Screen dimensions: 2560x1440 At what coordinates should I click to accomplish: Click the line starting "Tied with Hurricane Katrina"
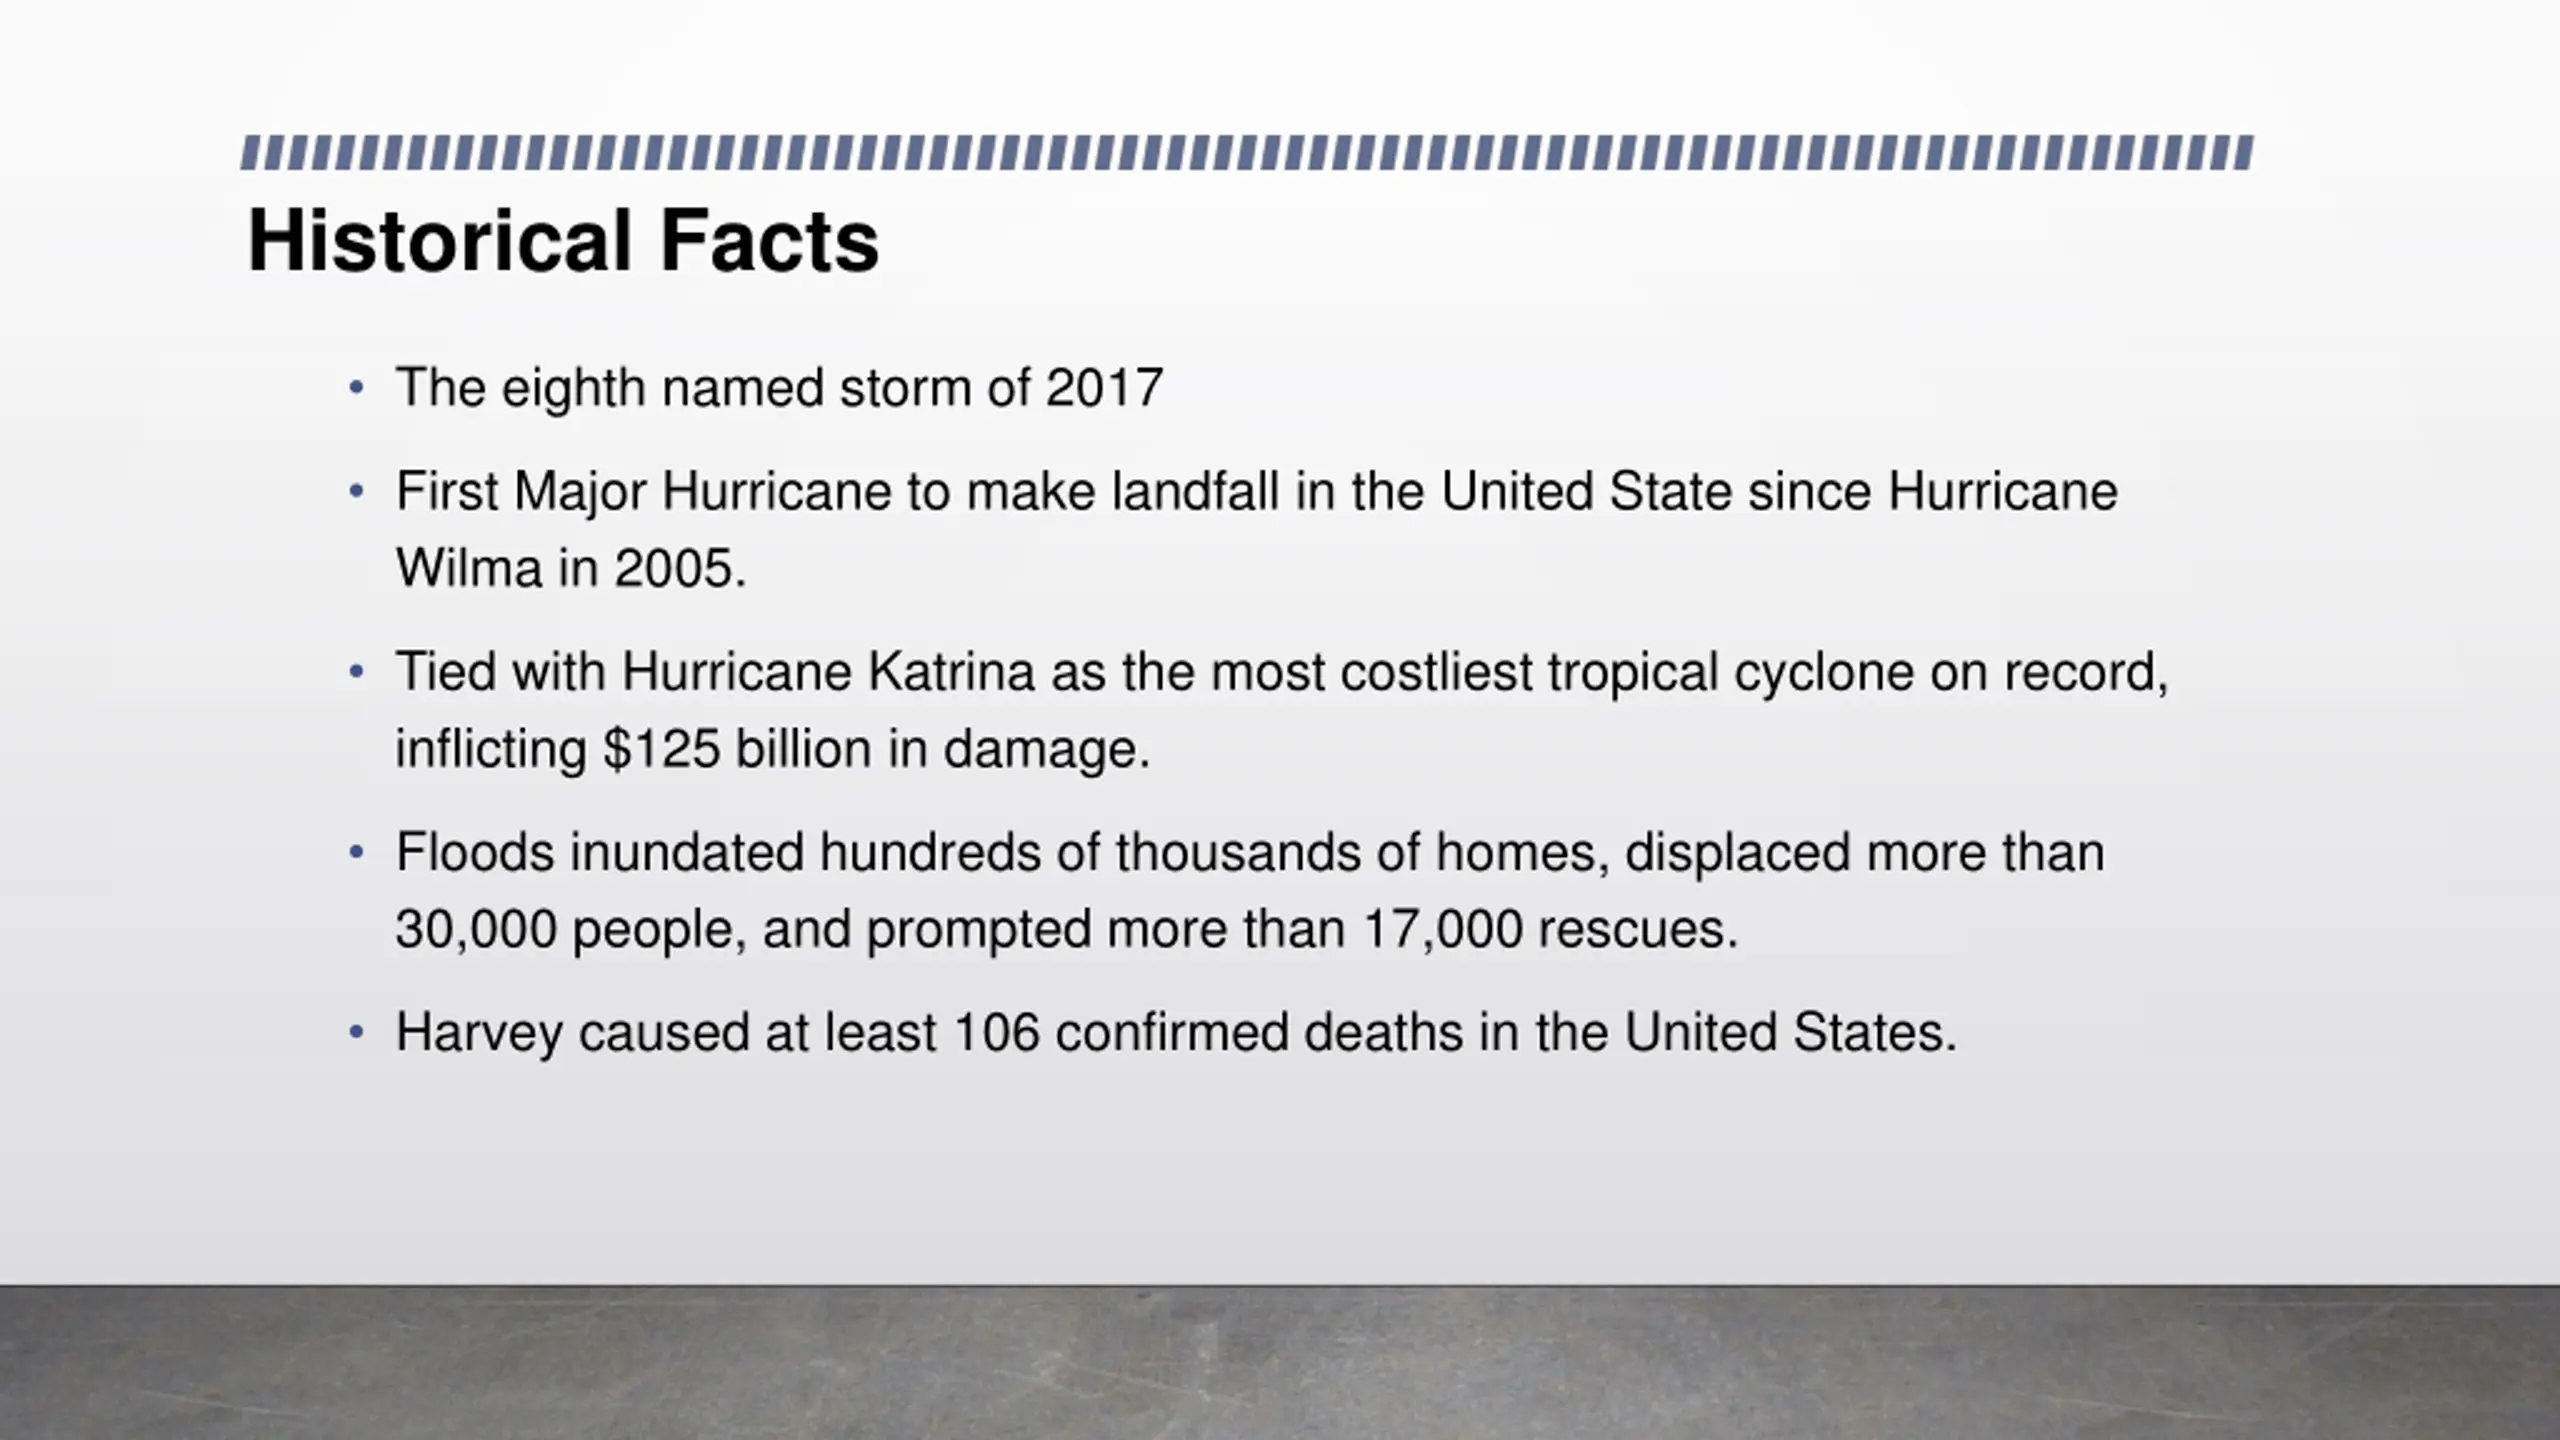(x=1281, y=671)
